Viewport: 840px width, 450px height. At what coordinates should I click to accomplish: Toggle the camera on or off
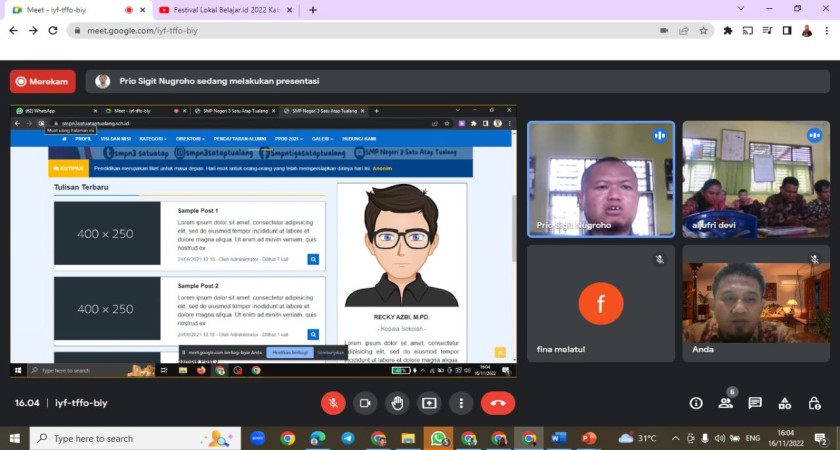click(x=365, y=403)
